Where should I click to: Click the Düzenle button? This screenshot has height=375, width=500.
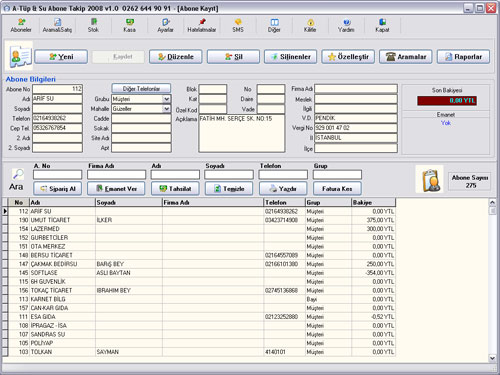pyautogui.click(x=176, y=57)
